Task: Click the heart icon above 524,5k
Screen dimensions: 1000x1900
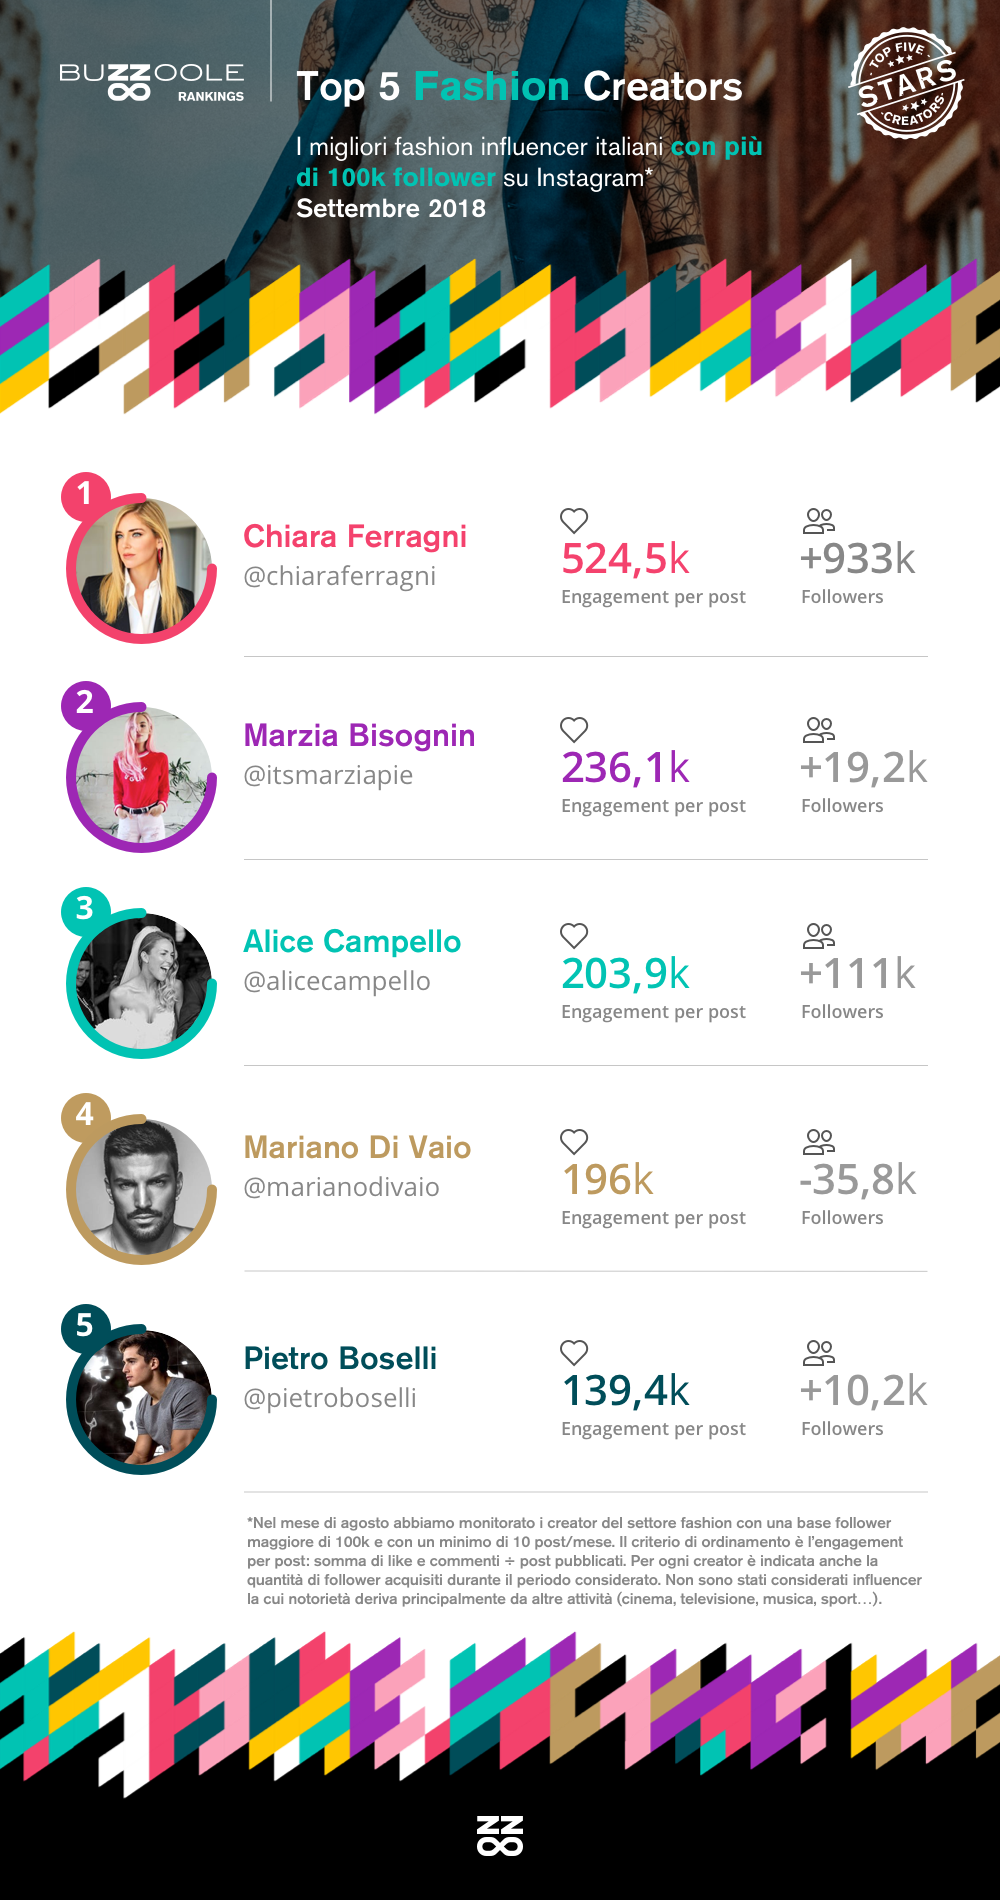Action: tap(573, 520)
